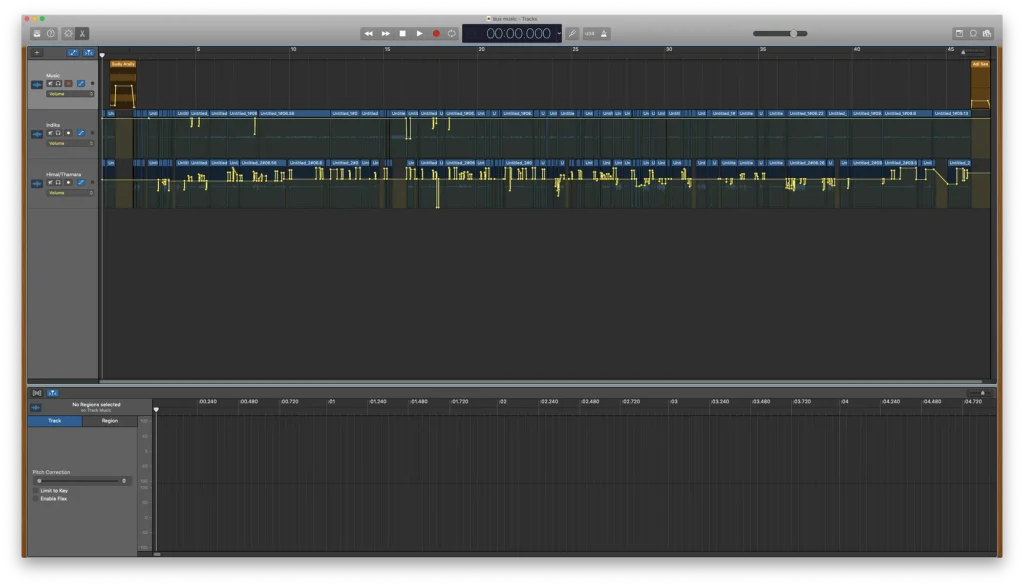Expand the time display mode dropdown
Screen dimensions: 1024x586
(x=558, y=34)
